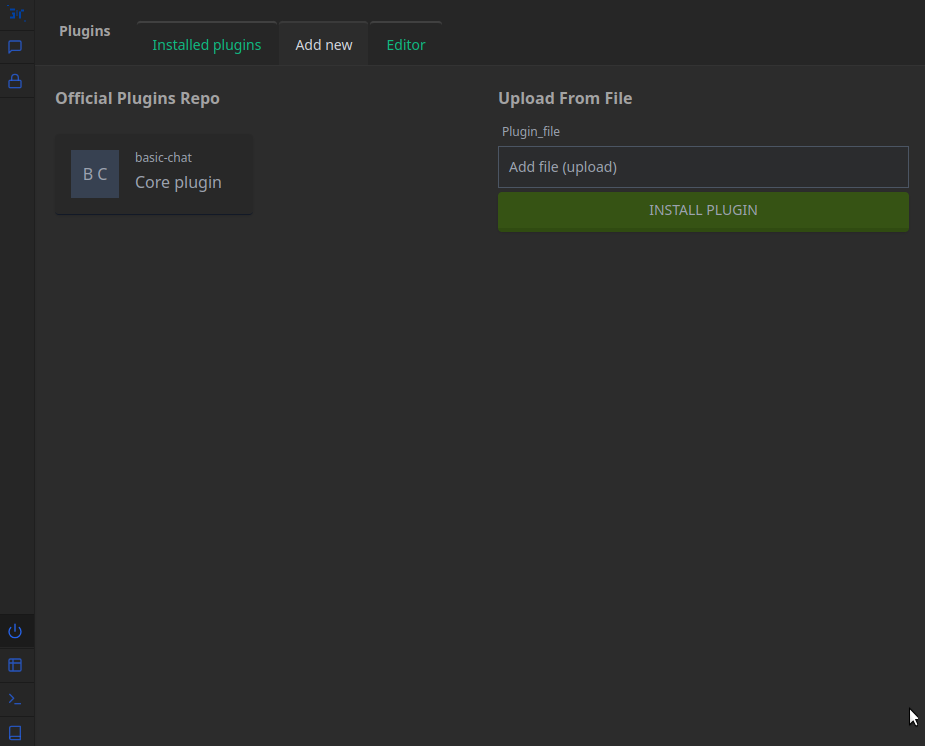Switch to the Installed plugins tab
Viewport: 925px width, 746px height.
click(206, 45)
